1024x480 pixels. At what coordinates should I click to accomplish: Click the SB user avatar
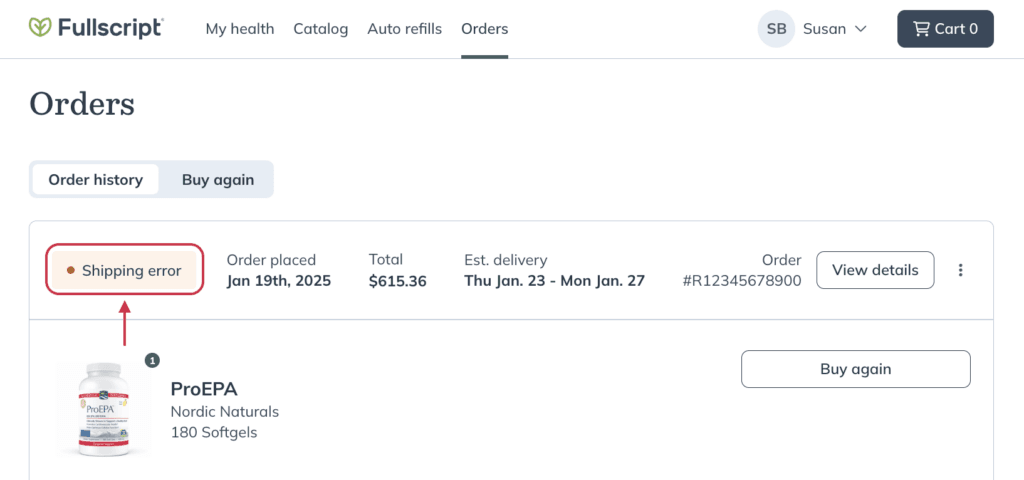(776, 29)
